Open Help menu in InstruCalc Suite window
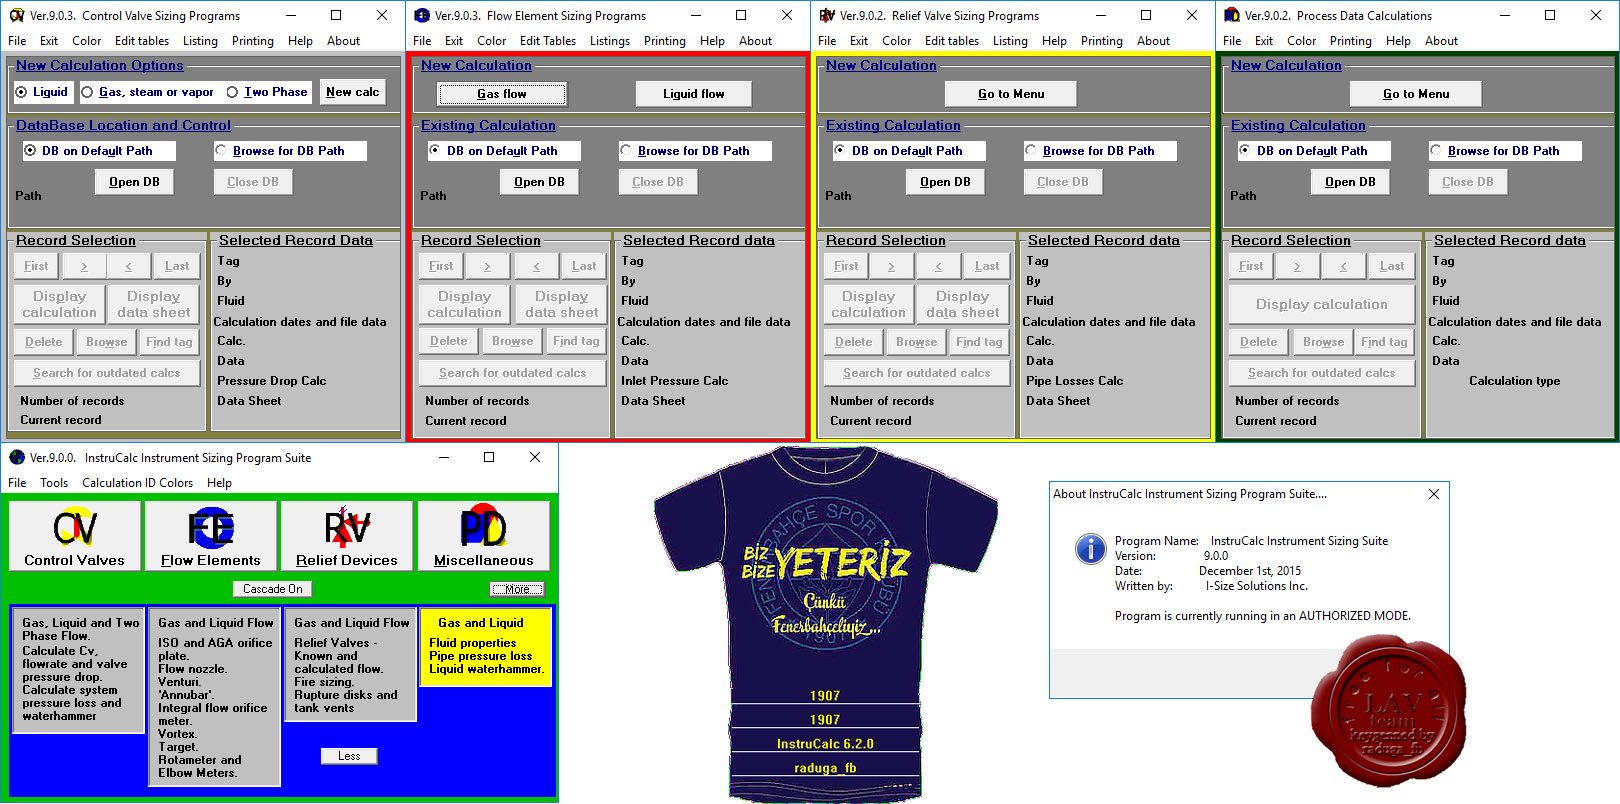 pos(219,483)
